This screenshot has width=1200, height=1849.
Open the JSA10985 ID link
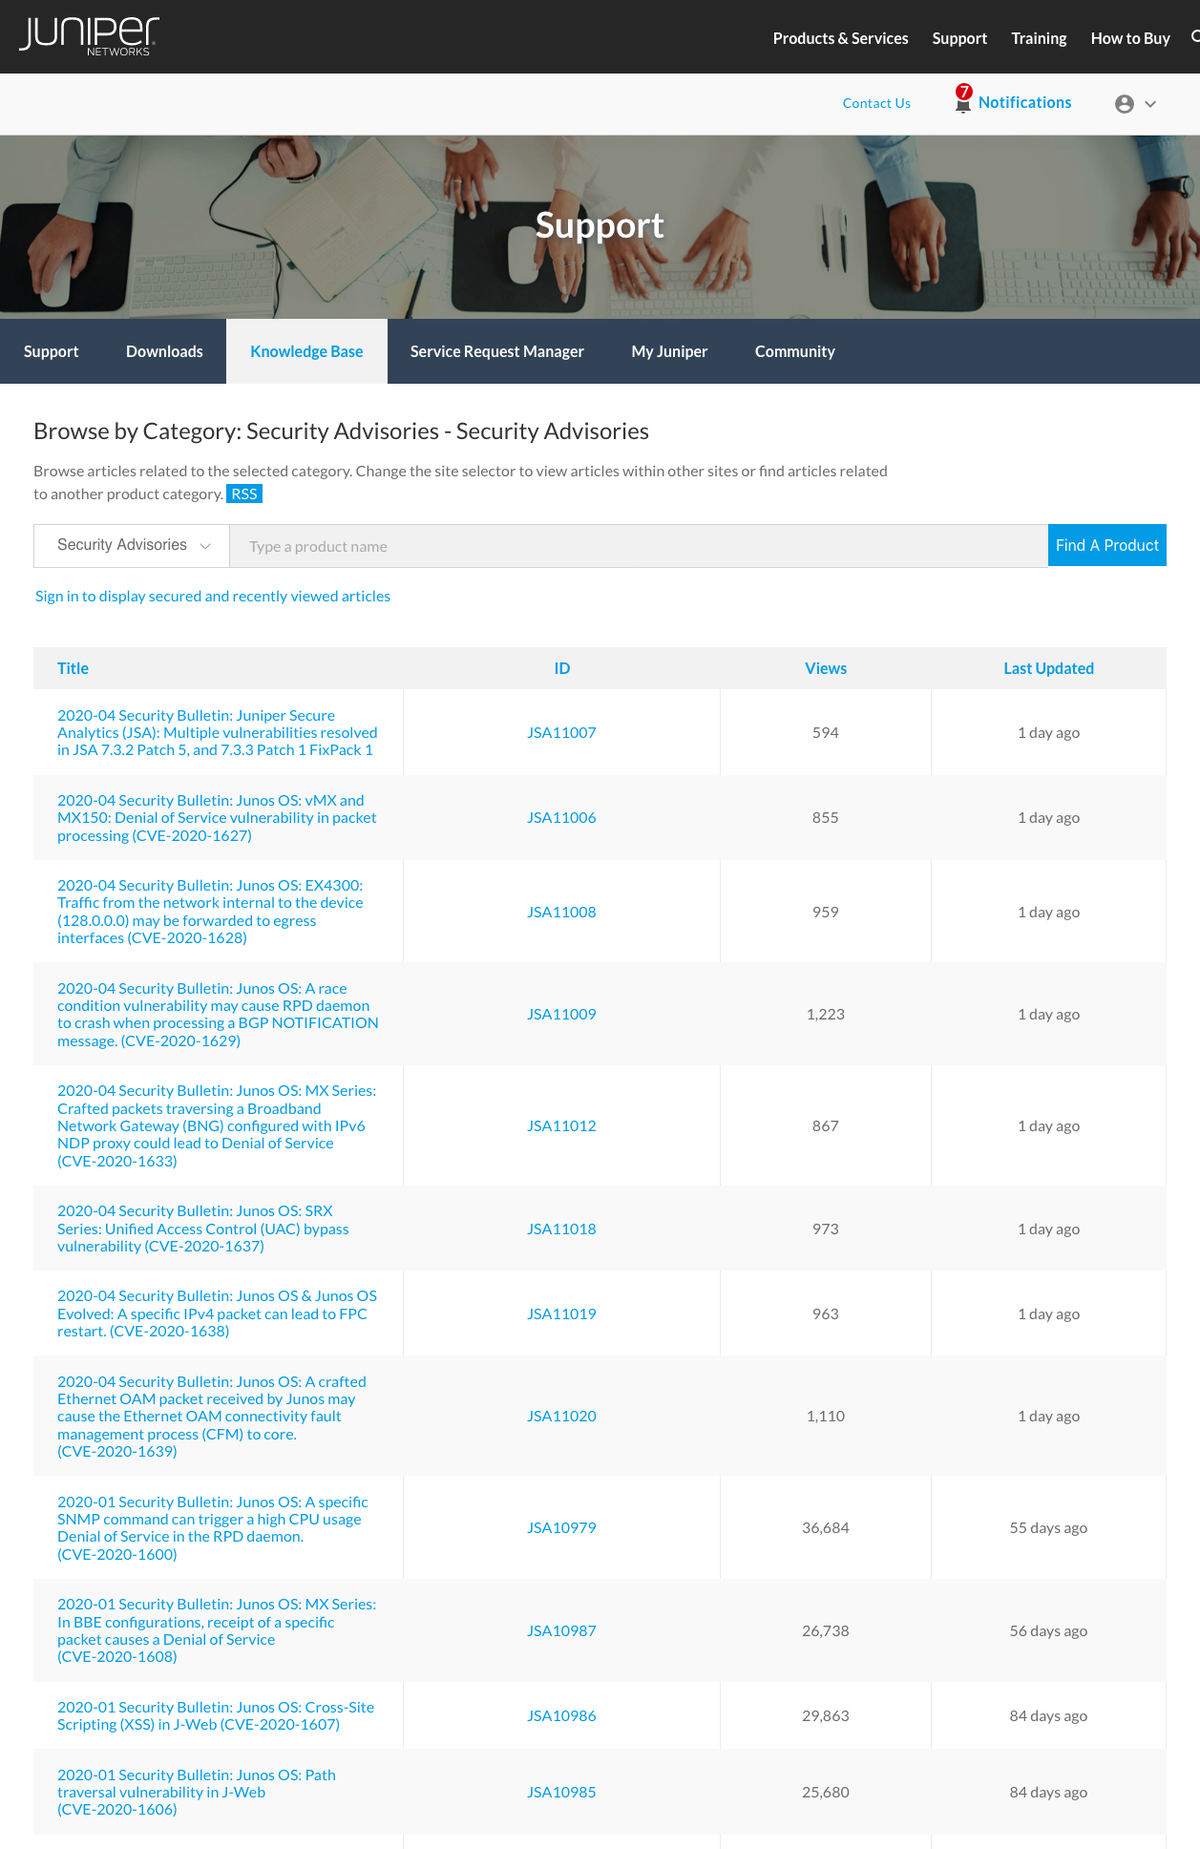tap(561, 1792)
